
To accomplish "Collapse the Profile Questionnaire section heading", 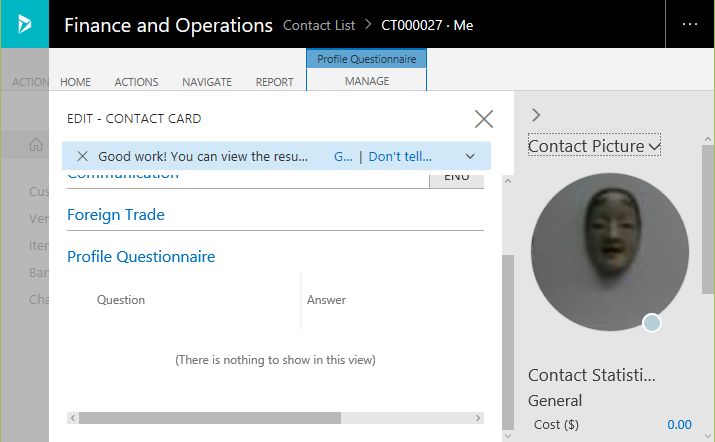I will coord(141,256).
